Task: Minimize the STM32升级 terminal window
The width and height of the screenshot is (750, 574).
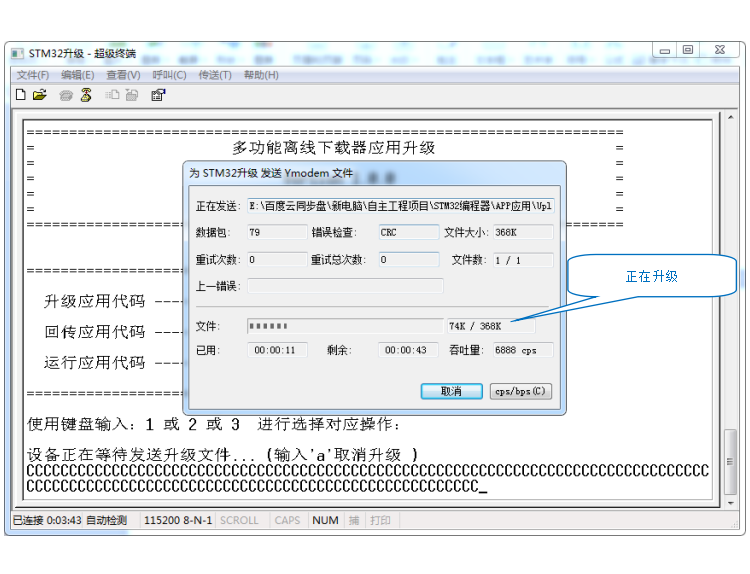Action: (x=665, y=50)
